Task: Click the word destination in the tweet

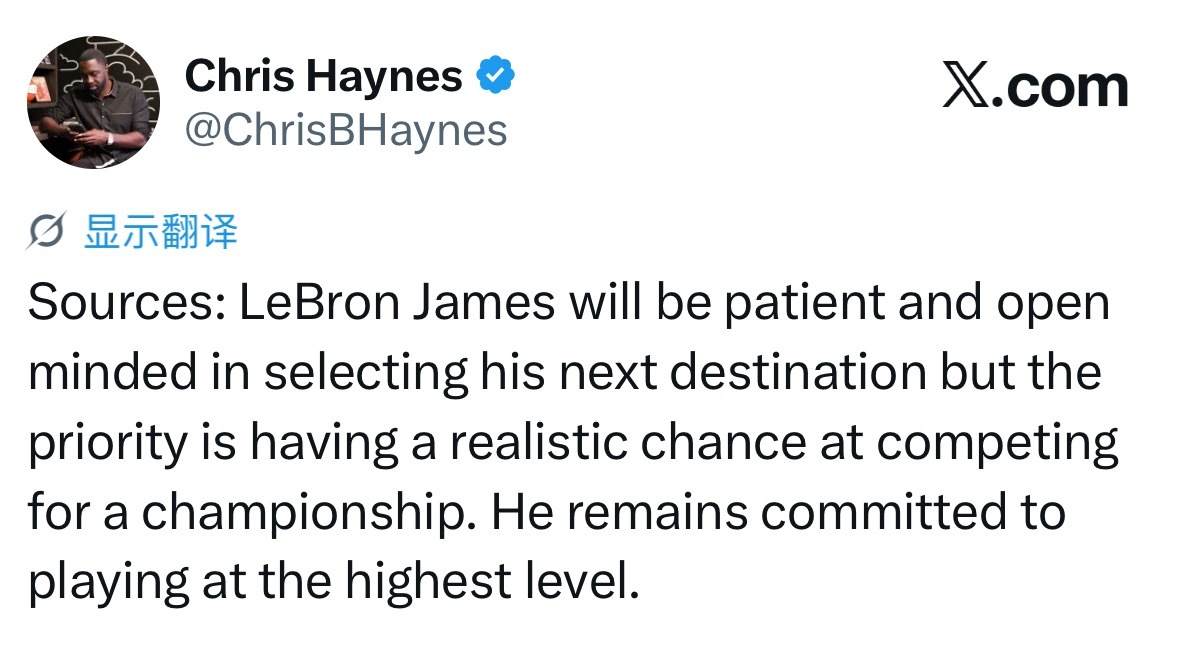Action: tap(798, 372)
